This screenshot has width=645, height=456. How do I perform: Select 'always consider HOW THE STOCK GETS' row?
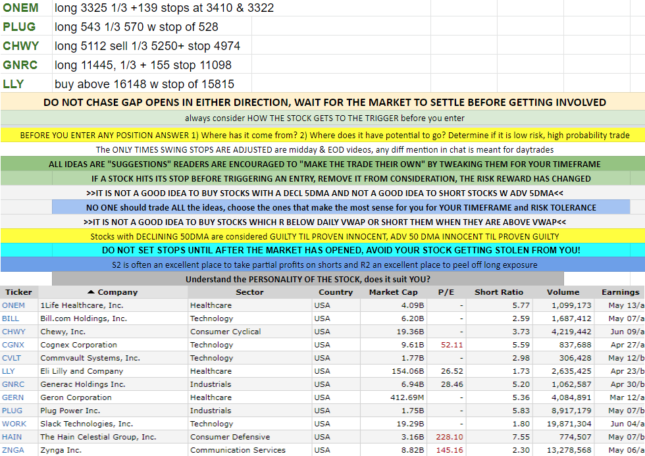pyautogui.click(x=322, y=118)
